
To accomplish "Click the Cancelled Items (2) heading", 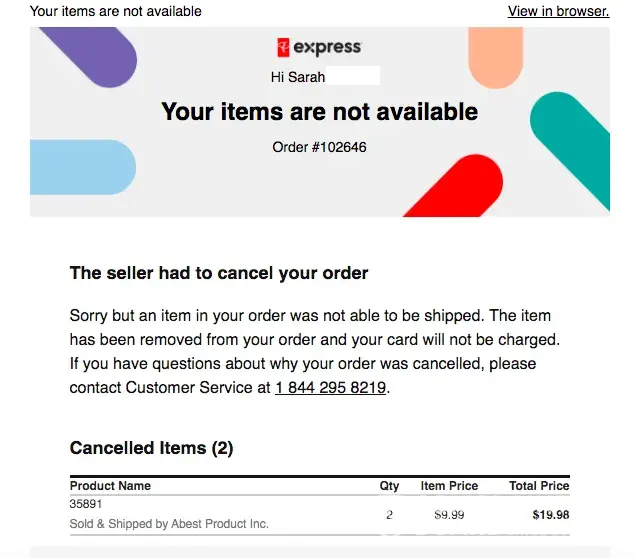I will [x=151, y=448].
